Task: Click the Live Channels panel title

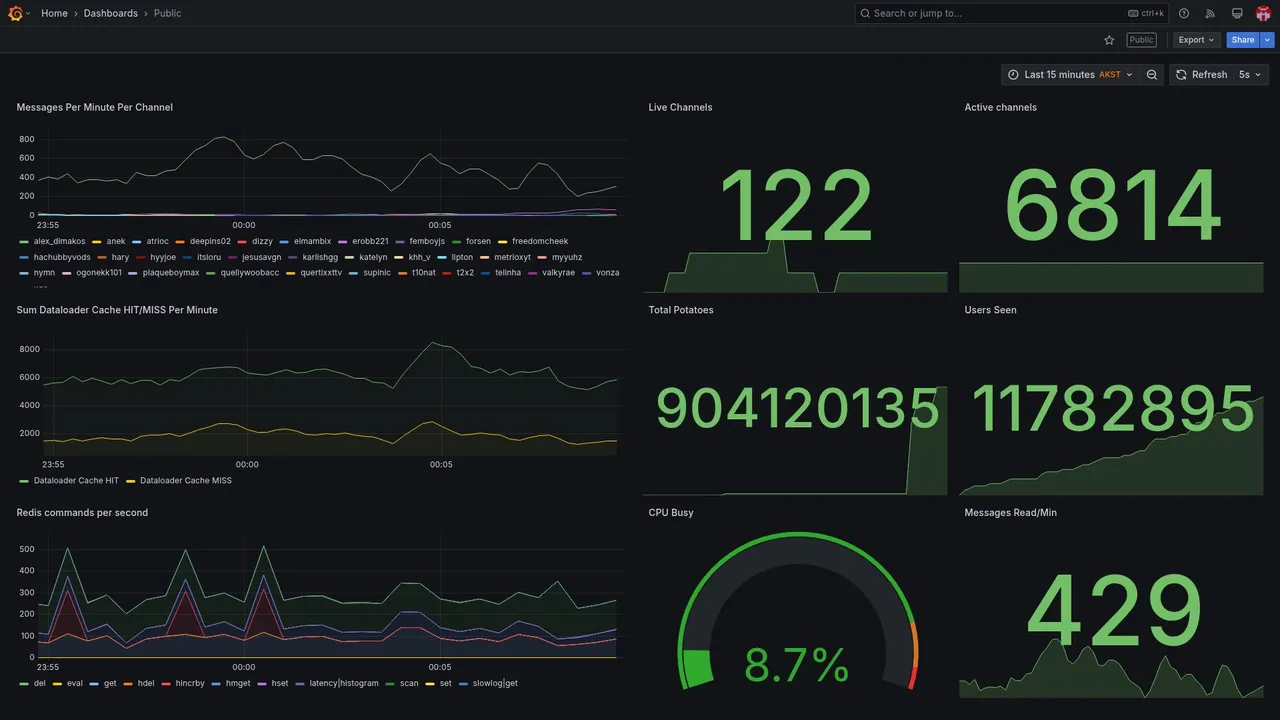Action: click(x=680, y=107)
